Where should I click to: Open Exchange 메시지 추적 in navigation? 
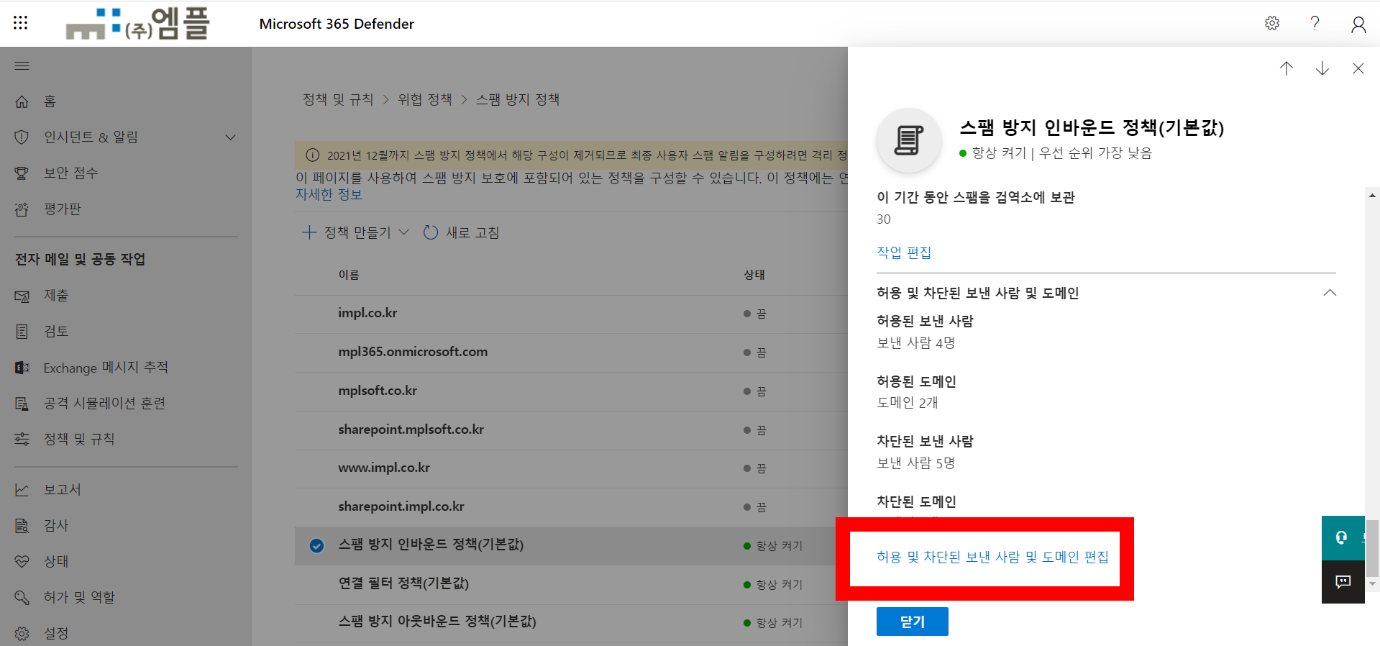(x=106, y=367)
